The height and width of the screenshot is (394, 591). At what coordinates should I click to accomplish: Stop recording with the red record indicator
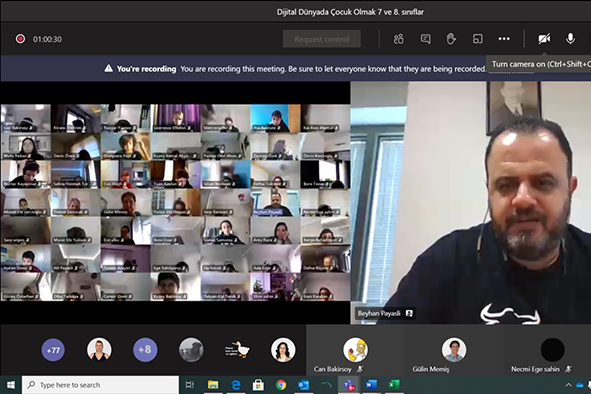point(20,39)
